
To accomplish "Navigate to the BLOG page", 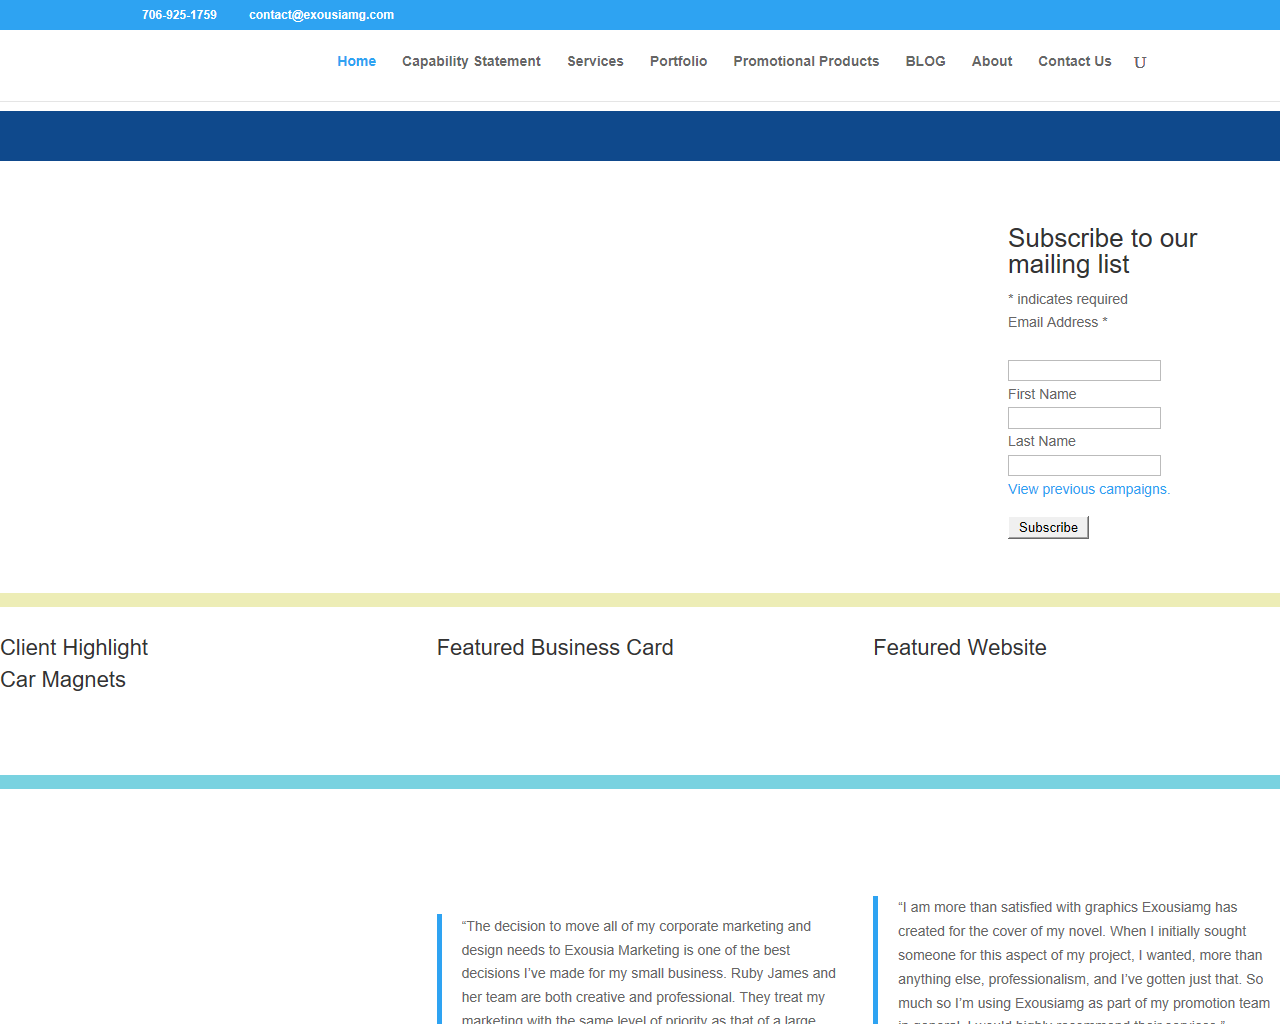I will [x=925, y=61].
